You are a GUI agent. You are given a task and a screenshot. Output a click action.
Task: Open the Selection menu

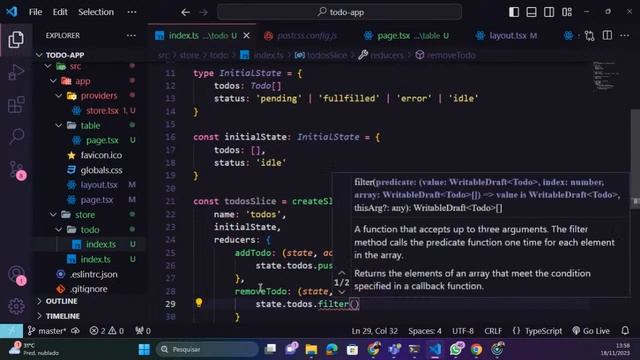click(x=96, y=12)
